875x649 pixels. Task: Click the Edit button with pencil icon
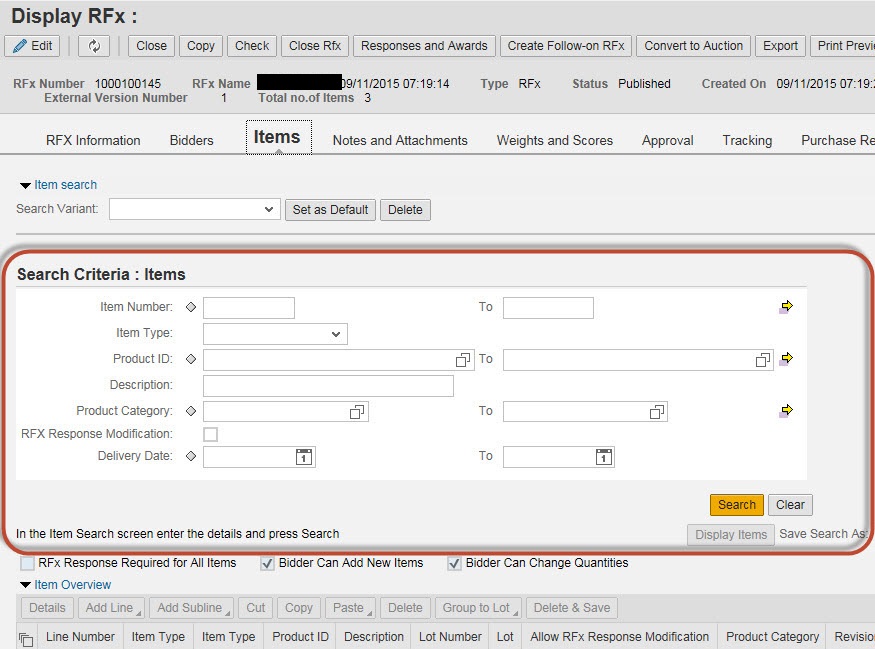(32, 46)
